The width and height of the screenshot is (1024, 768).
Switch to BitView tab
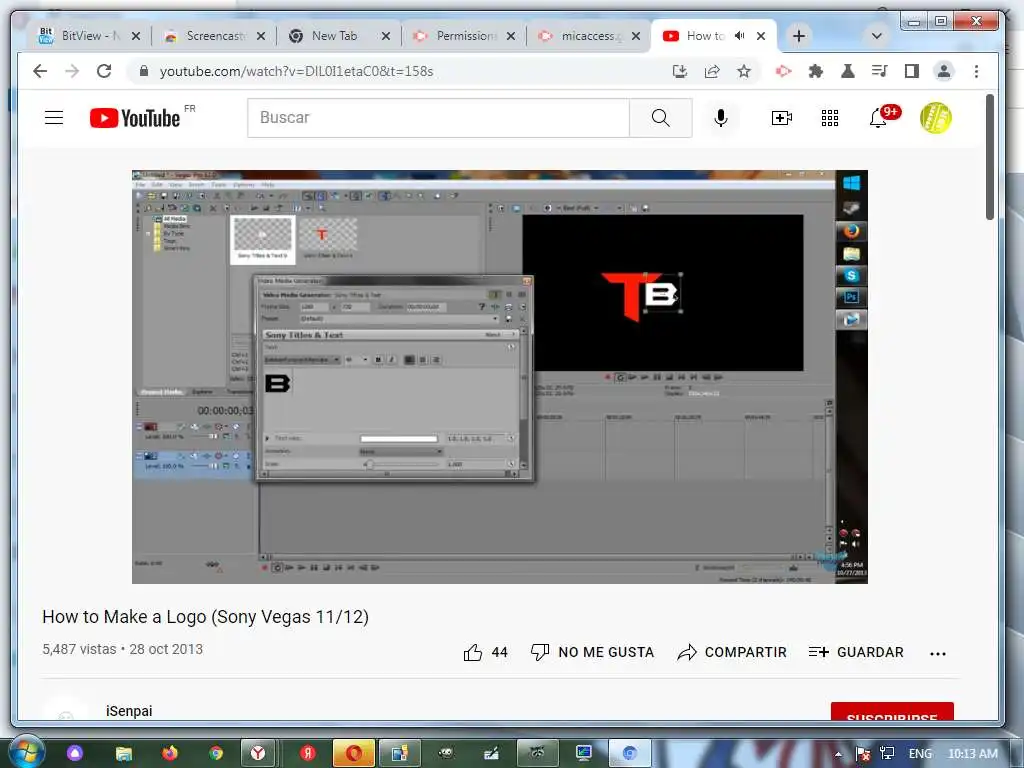click(x=81, y=36)
